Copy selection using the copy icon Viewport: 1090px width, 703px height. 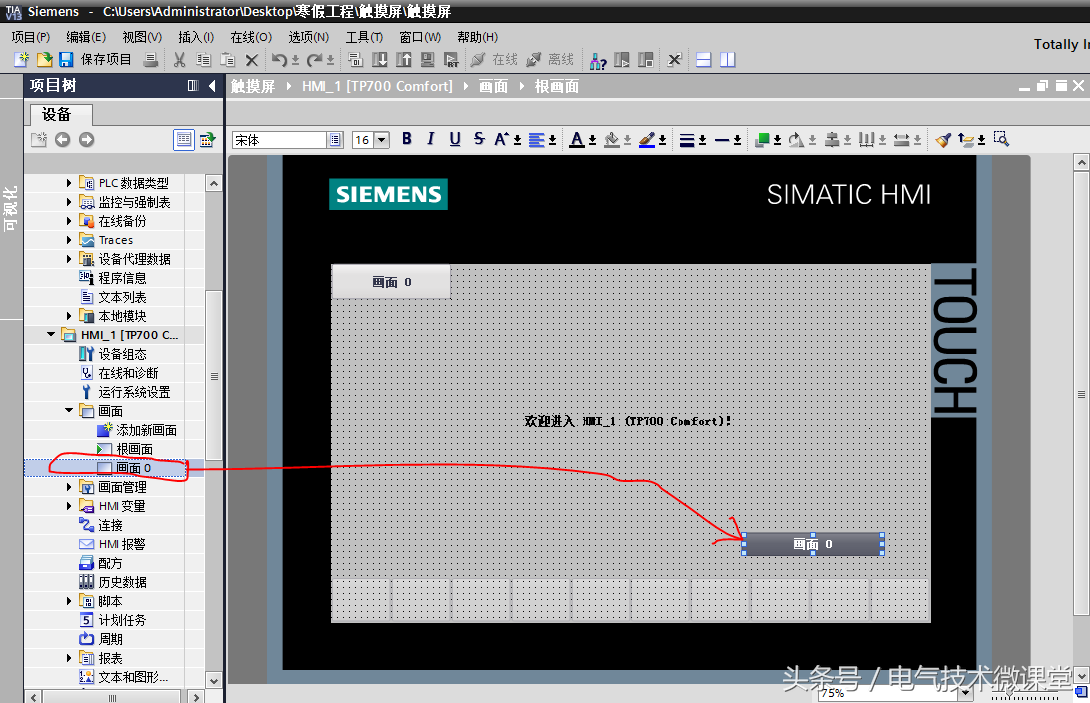click(203, 60)
